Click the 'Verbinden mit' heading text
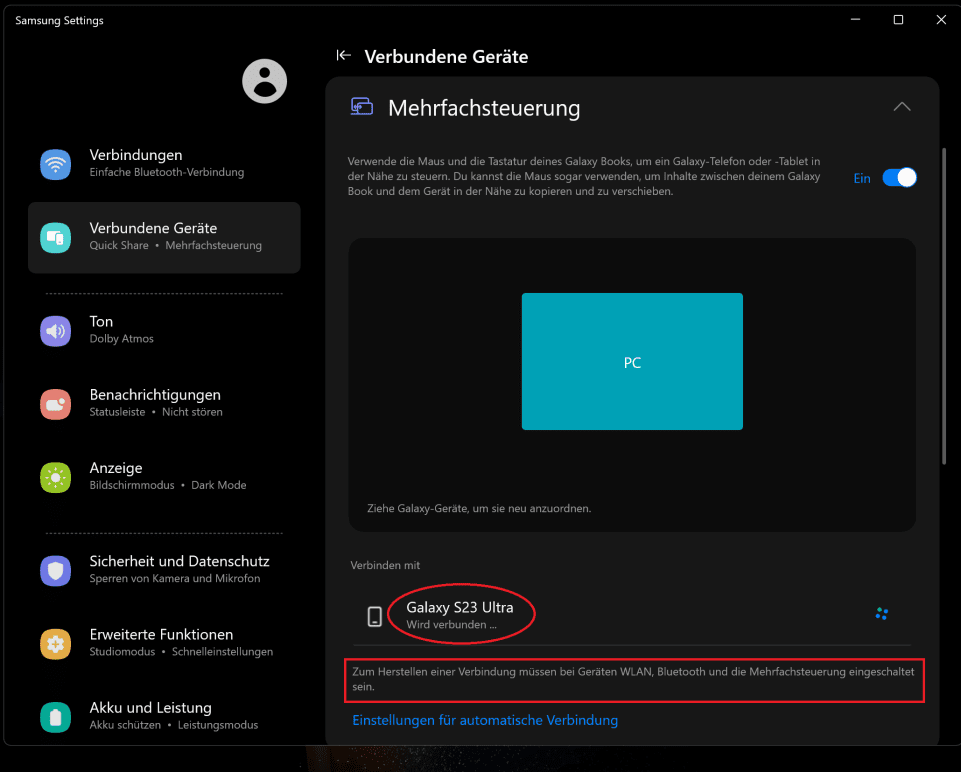The height and width of the screenshot is (772, 961). pos(385,566)
